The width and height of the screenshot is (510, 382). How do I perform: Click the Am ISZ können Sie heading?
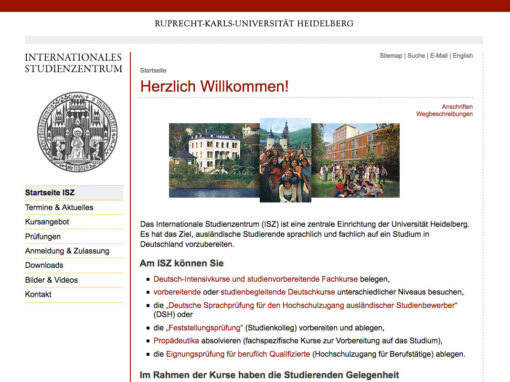pos(182,263)
